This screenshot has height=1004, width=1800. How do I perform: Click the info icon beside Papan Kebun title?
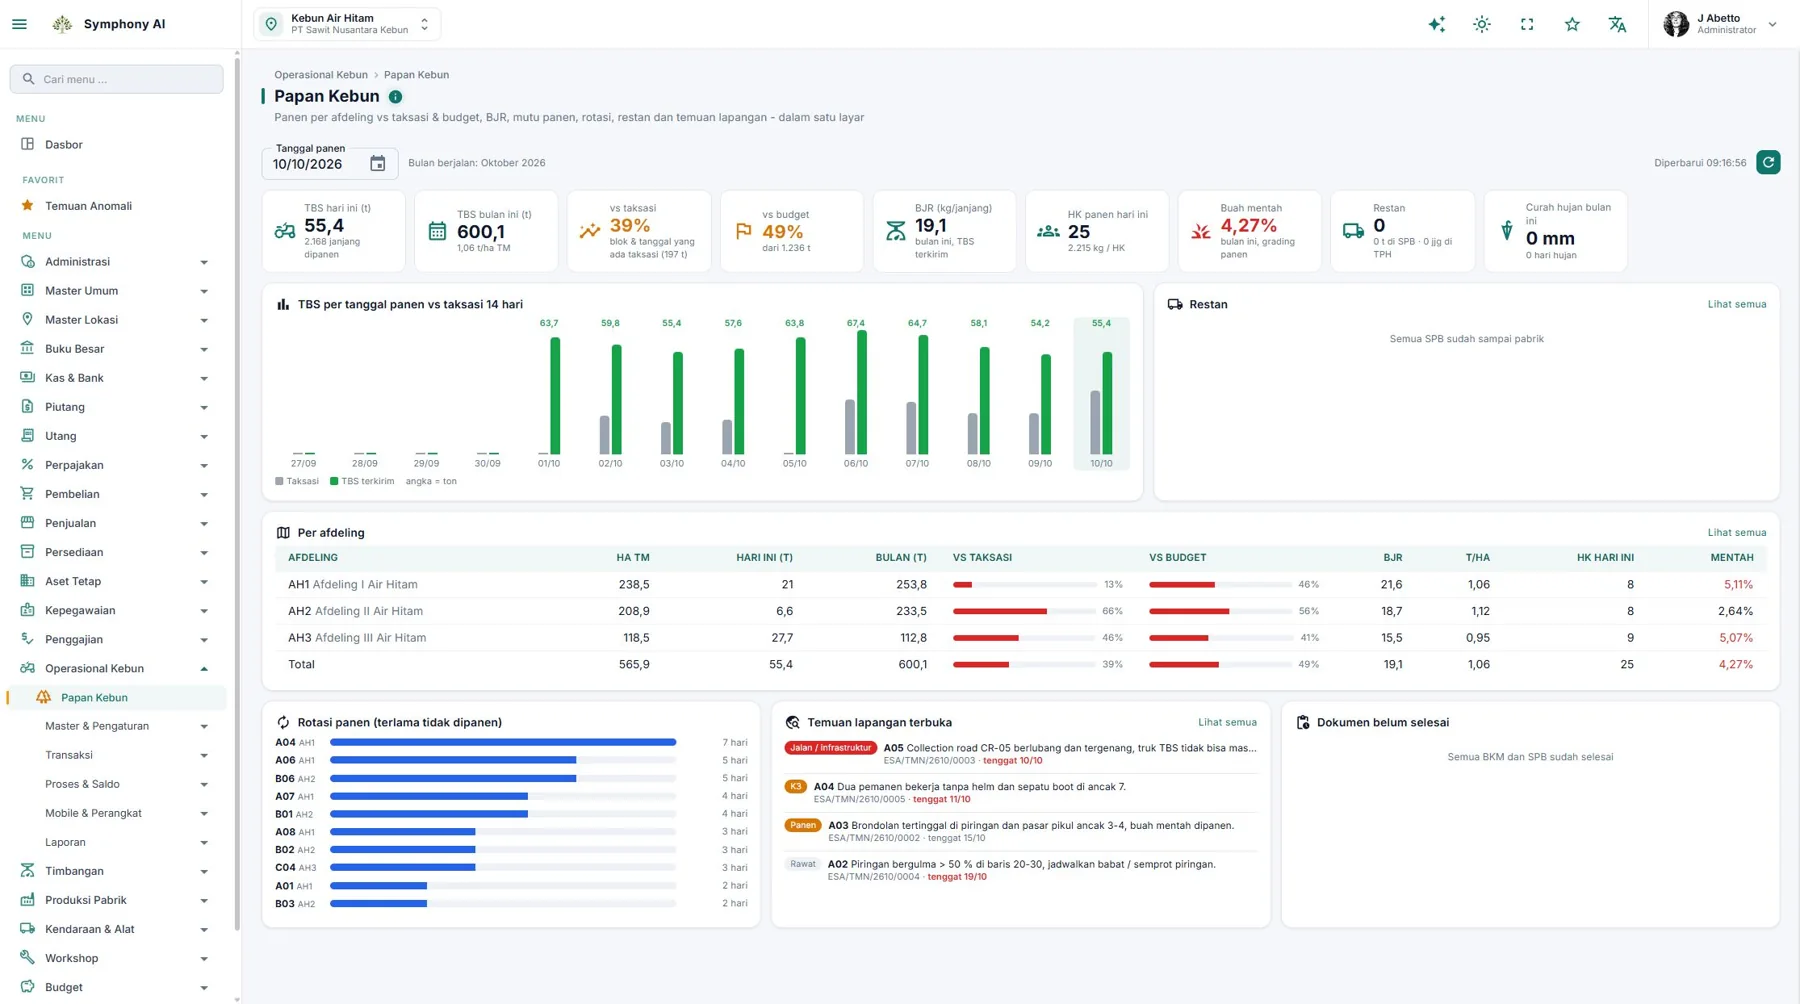pos(395,97)
